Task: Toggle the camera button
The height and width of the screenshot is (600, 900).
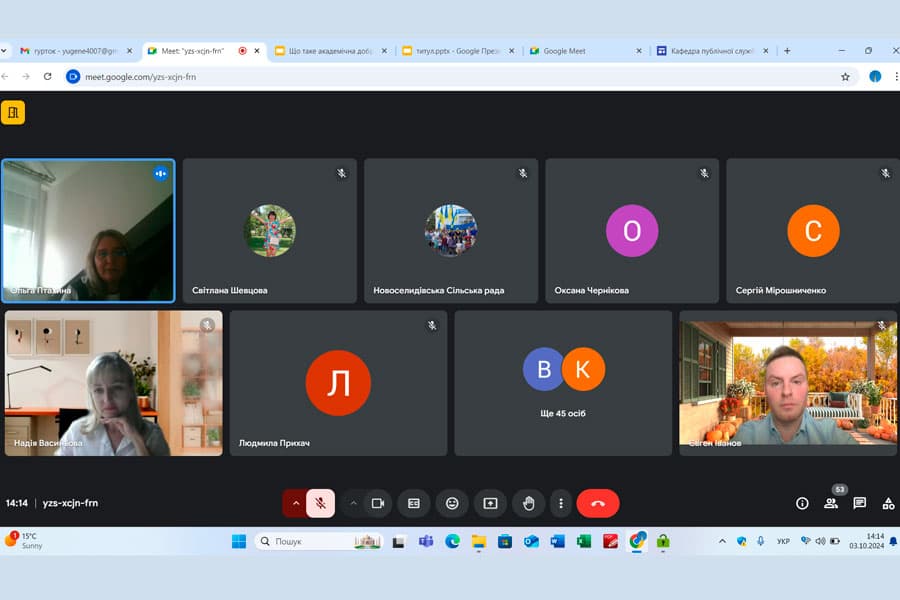Action: point(378,504)
